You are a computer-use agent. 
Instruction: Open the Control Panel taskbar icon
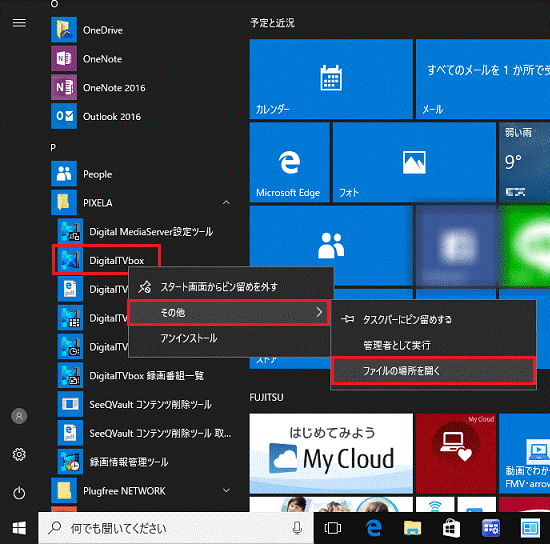tap(491, 528)
